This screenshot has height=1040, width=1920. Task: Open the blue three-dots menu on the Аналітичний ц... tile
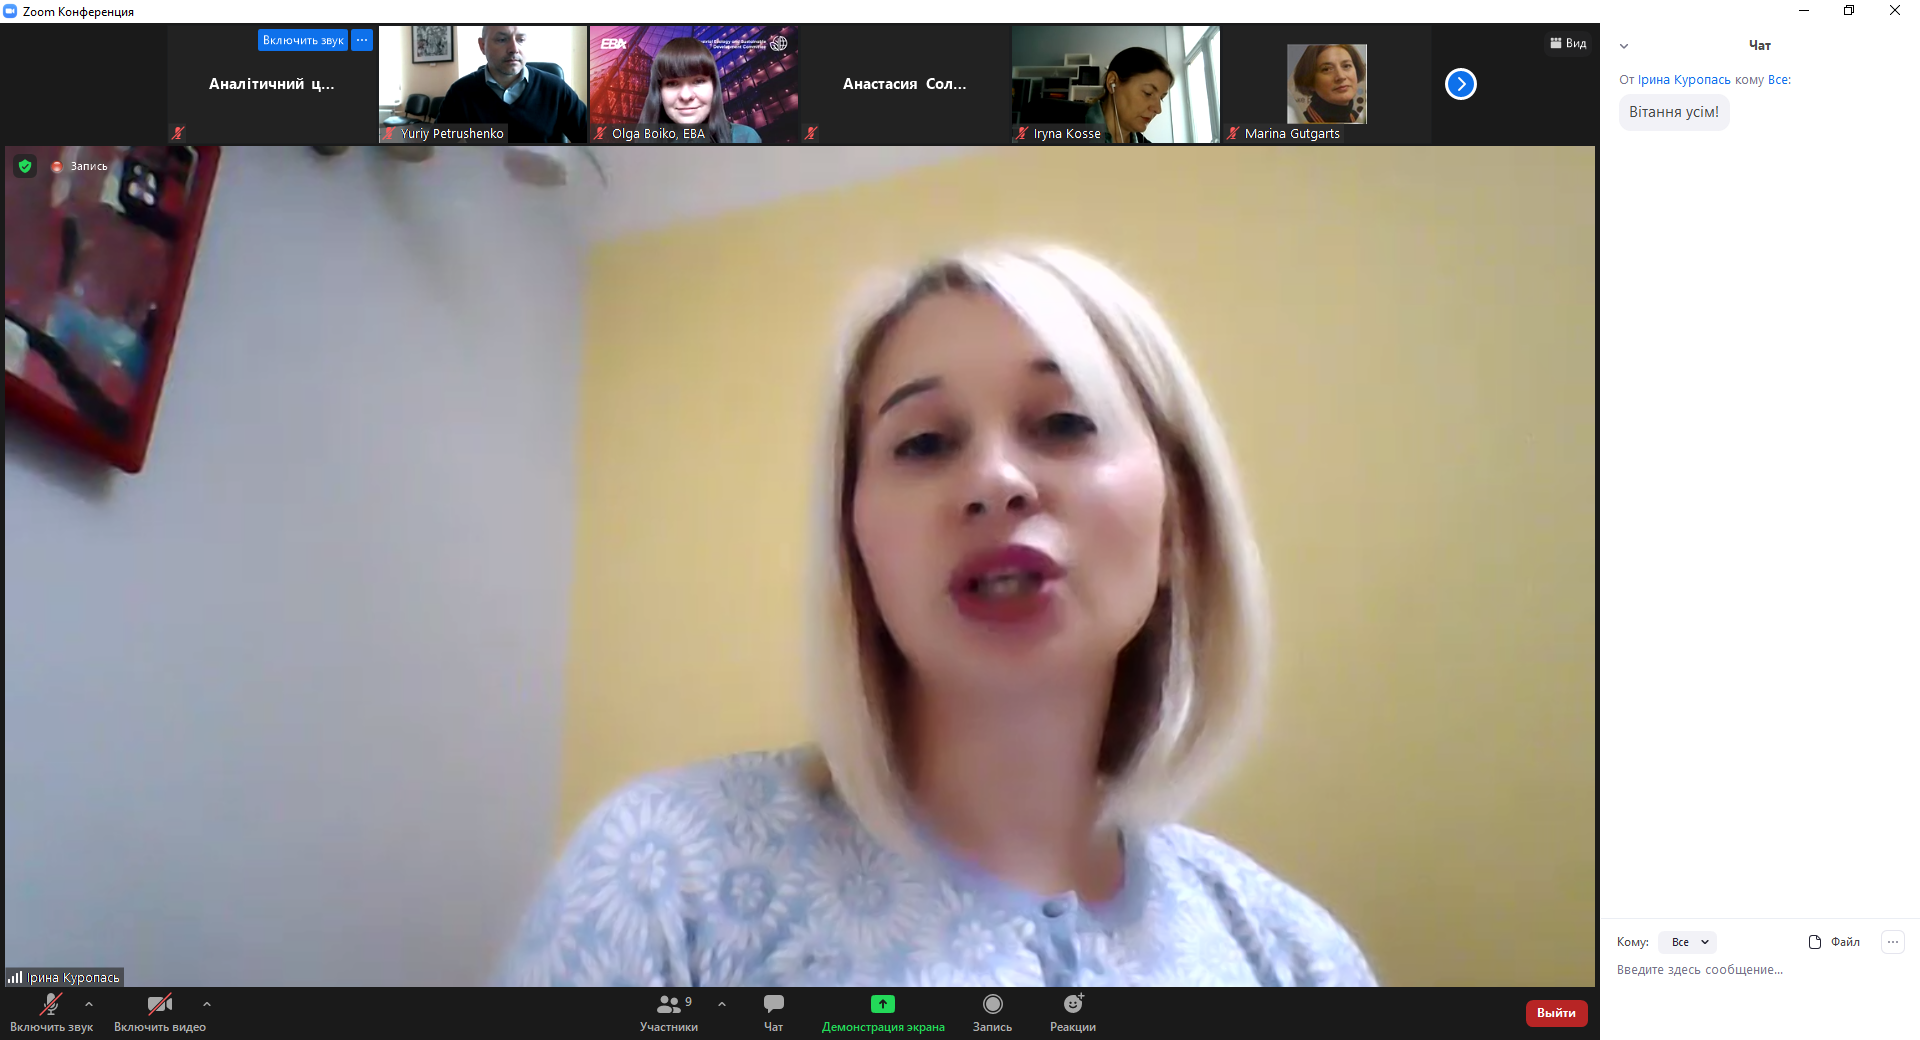point(362,40)
